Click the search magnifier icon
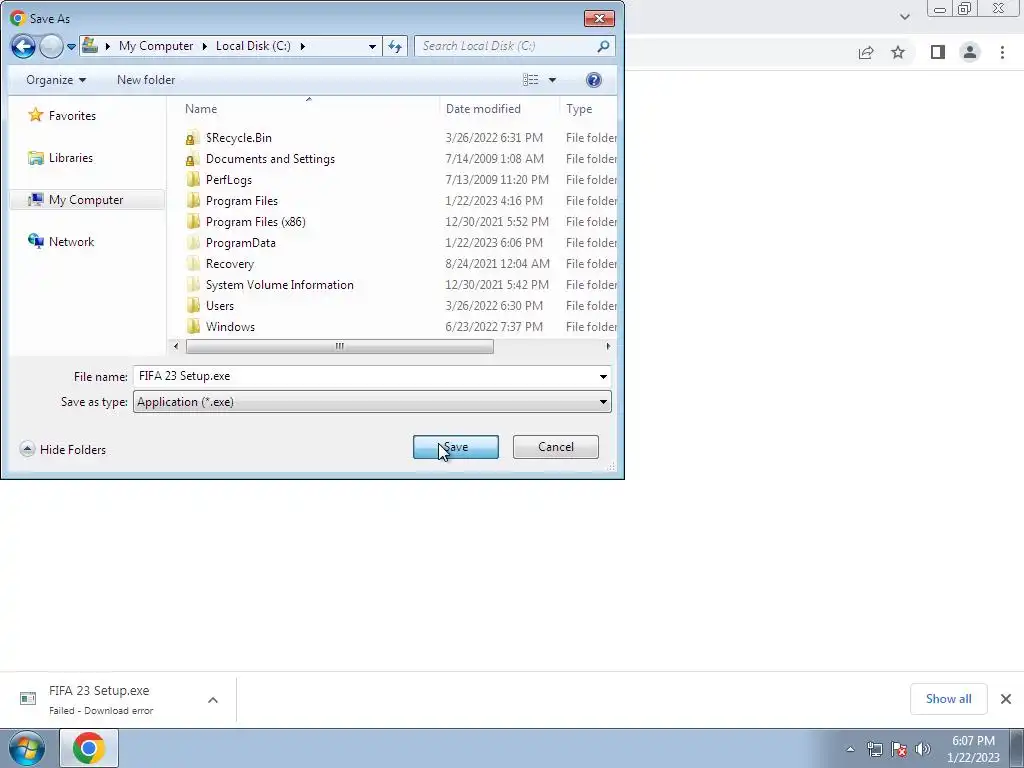This screenshot has height=768, width=1024. pos(603,46)
